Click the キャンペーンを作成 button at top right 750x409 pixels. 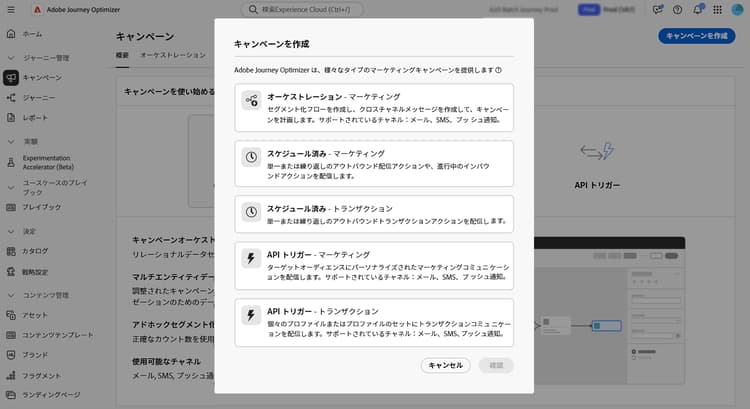696,36
